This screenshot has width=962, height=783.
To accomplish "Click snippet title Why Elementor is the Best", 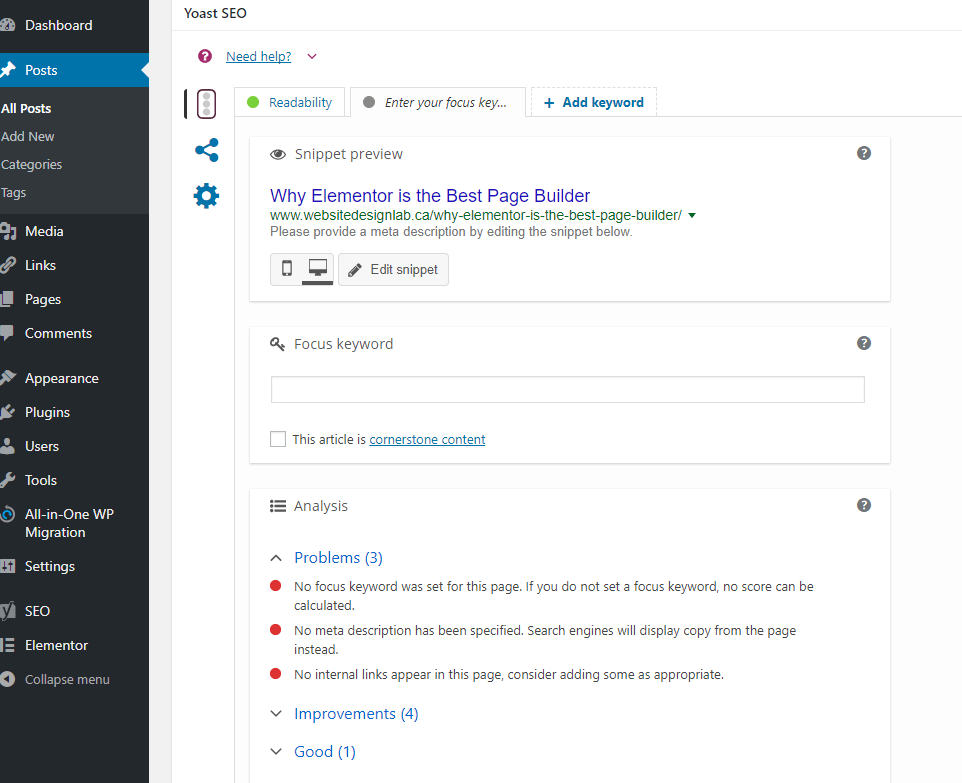I will [429, 196].
